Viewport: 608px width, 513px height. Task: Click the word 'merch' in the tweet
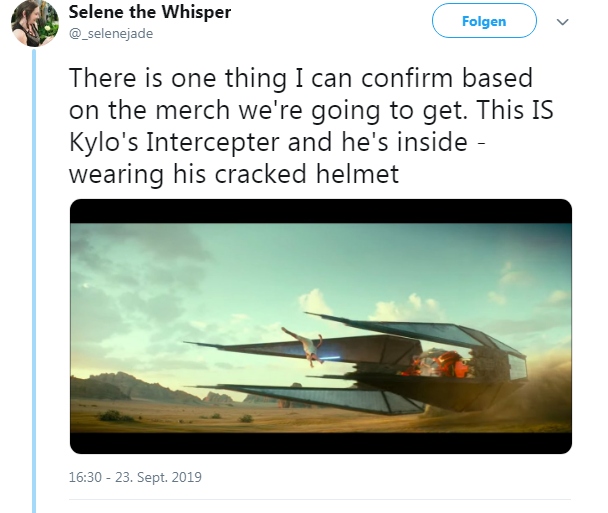pyautogui.click(x=193, y=110)
